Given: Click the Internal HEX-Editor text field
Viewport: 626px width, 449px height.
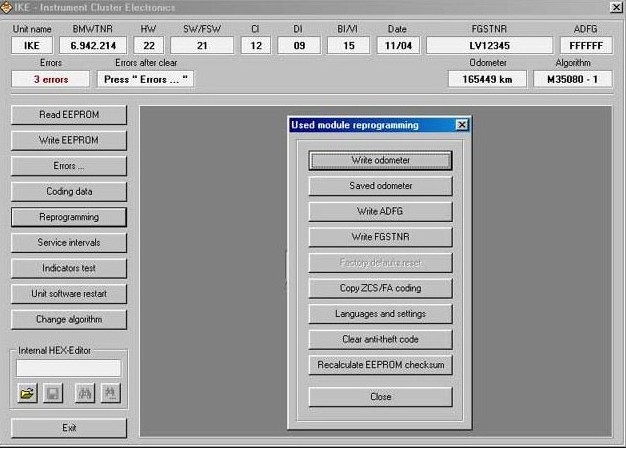Looking at the screenshot, I should pyautogui.click(x=68, y=368).
